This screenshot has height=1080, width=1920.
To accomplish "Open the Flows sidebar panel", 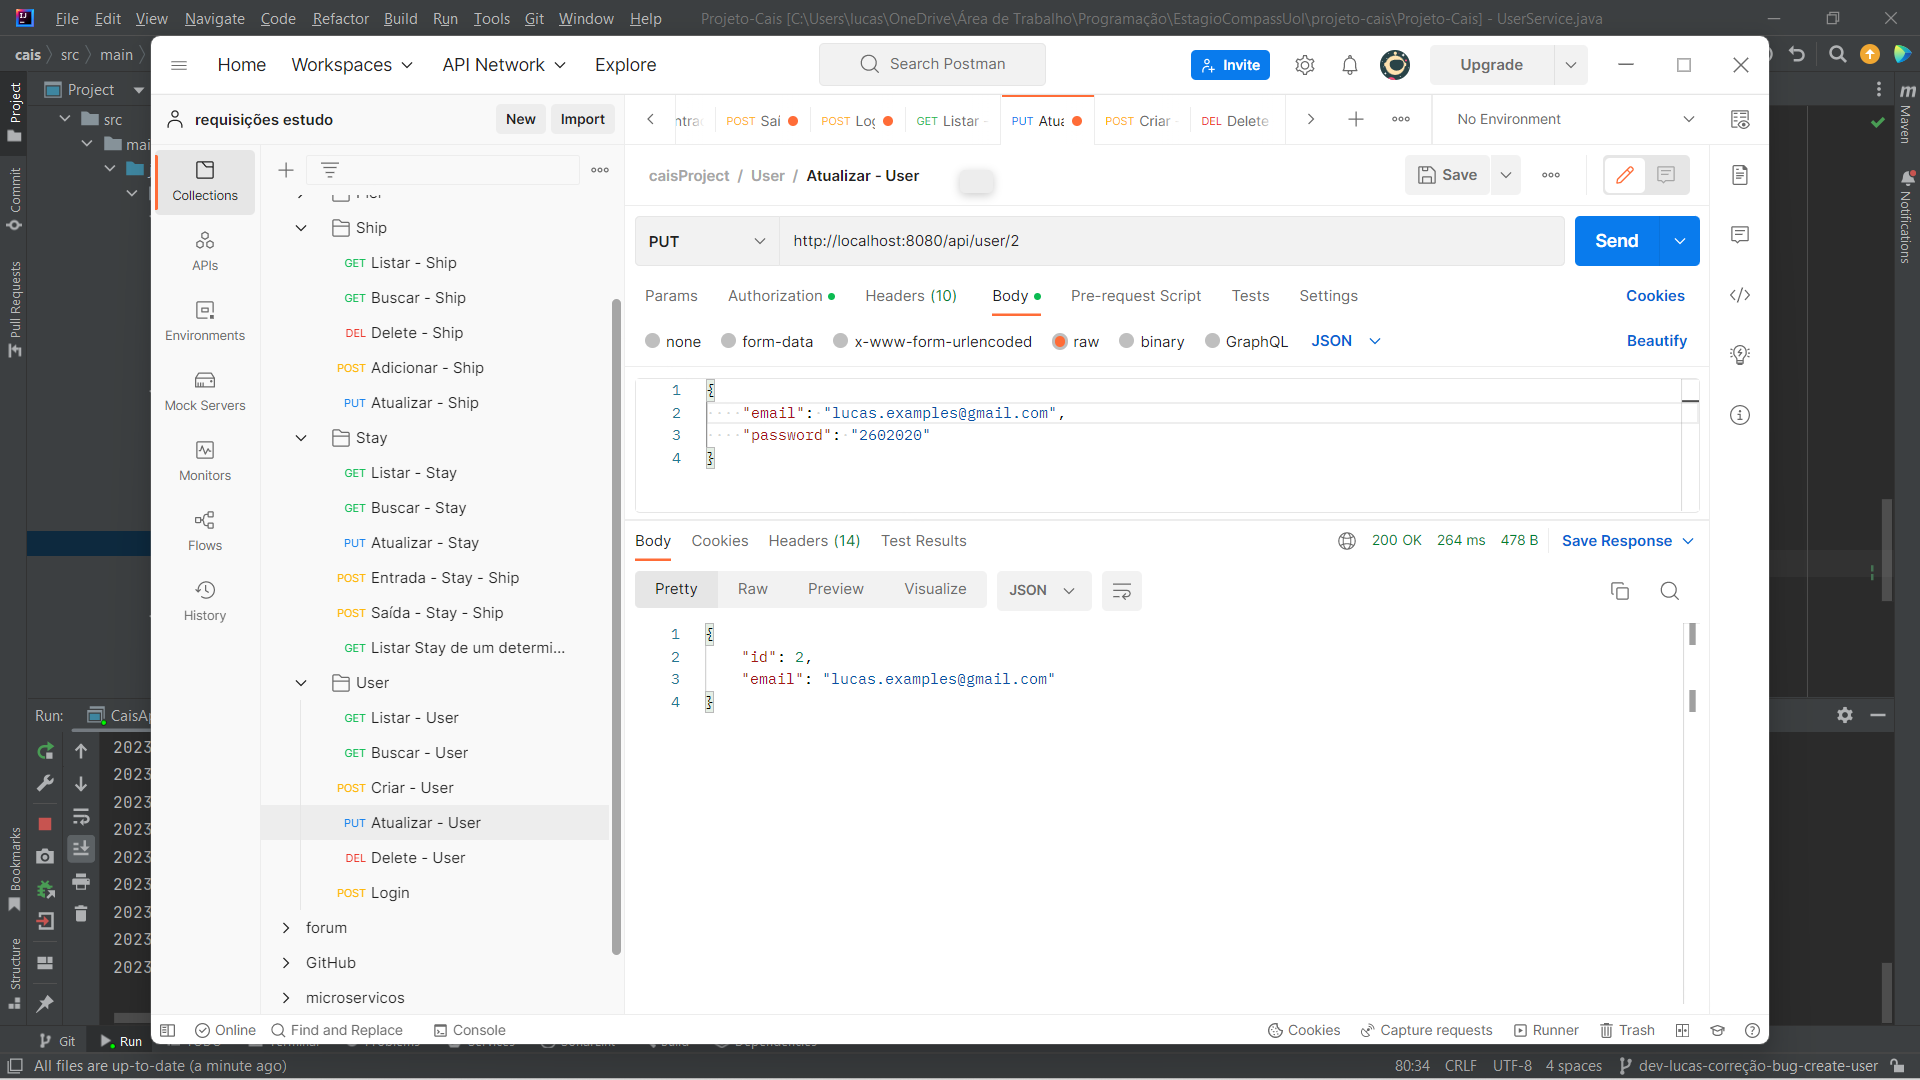I will click(204, 530).
